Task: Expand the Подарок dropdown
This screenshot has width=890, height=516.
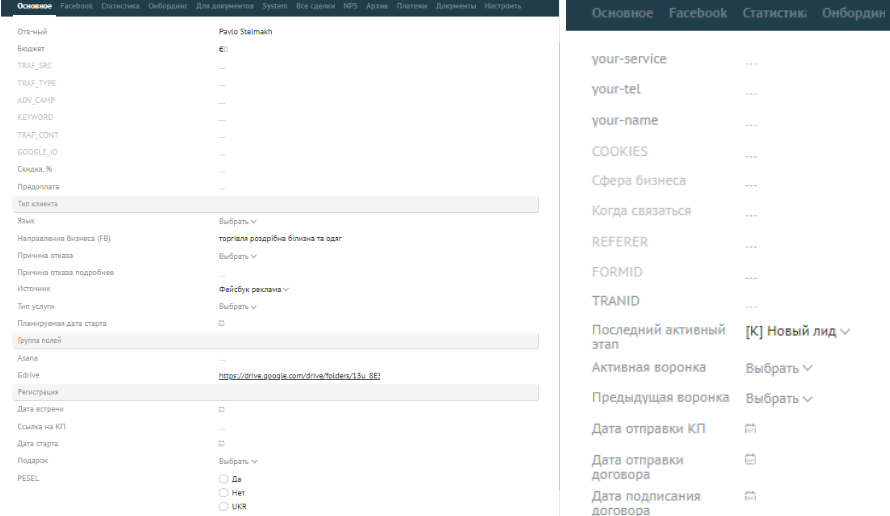Action: coord(238,462)
